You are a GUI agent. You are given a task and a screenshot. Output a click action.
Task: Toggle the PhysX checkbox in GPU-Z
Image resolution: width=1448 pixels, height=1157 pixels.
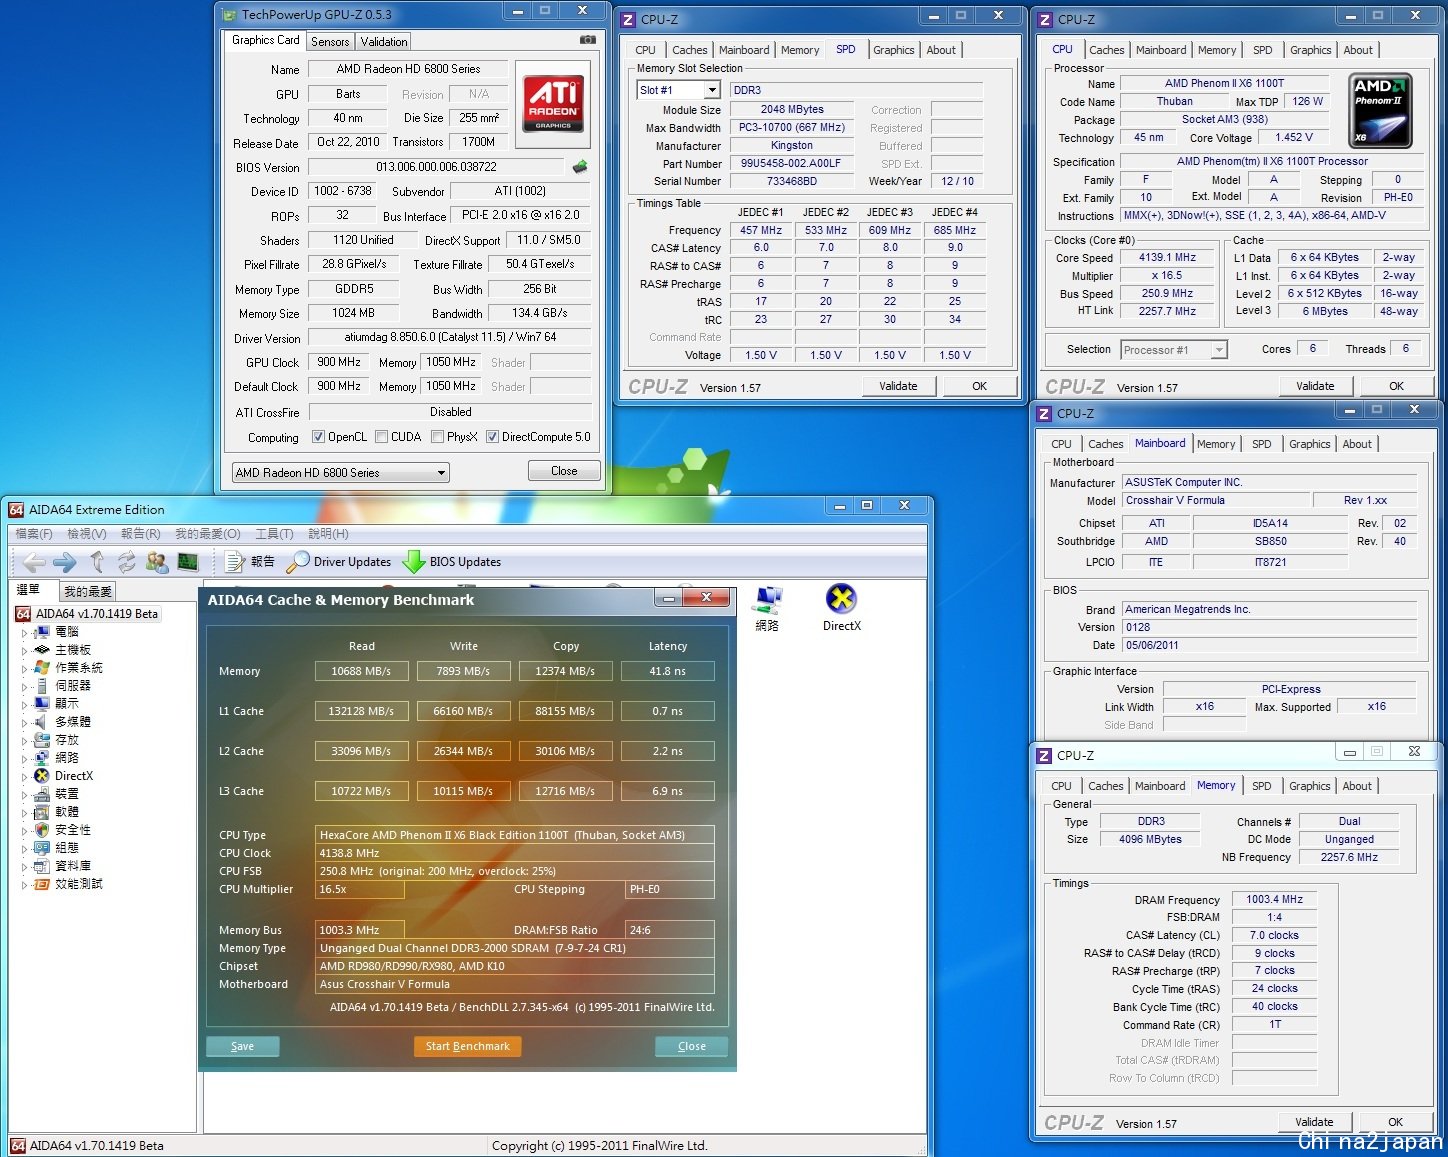pos(437,437)
